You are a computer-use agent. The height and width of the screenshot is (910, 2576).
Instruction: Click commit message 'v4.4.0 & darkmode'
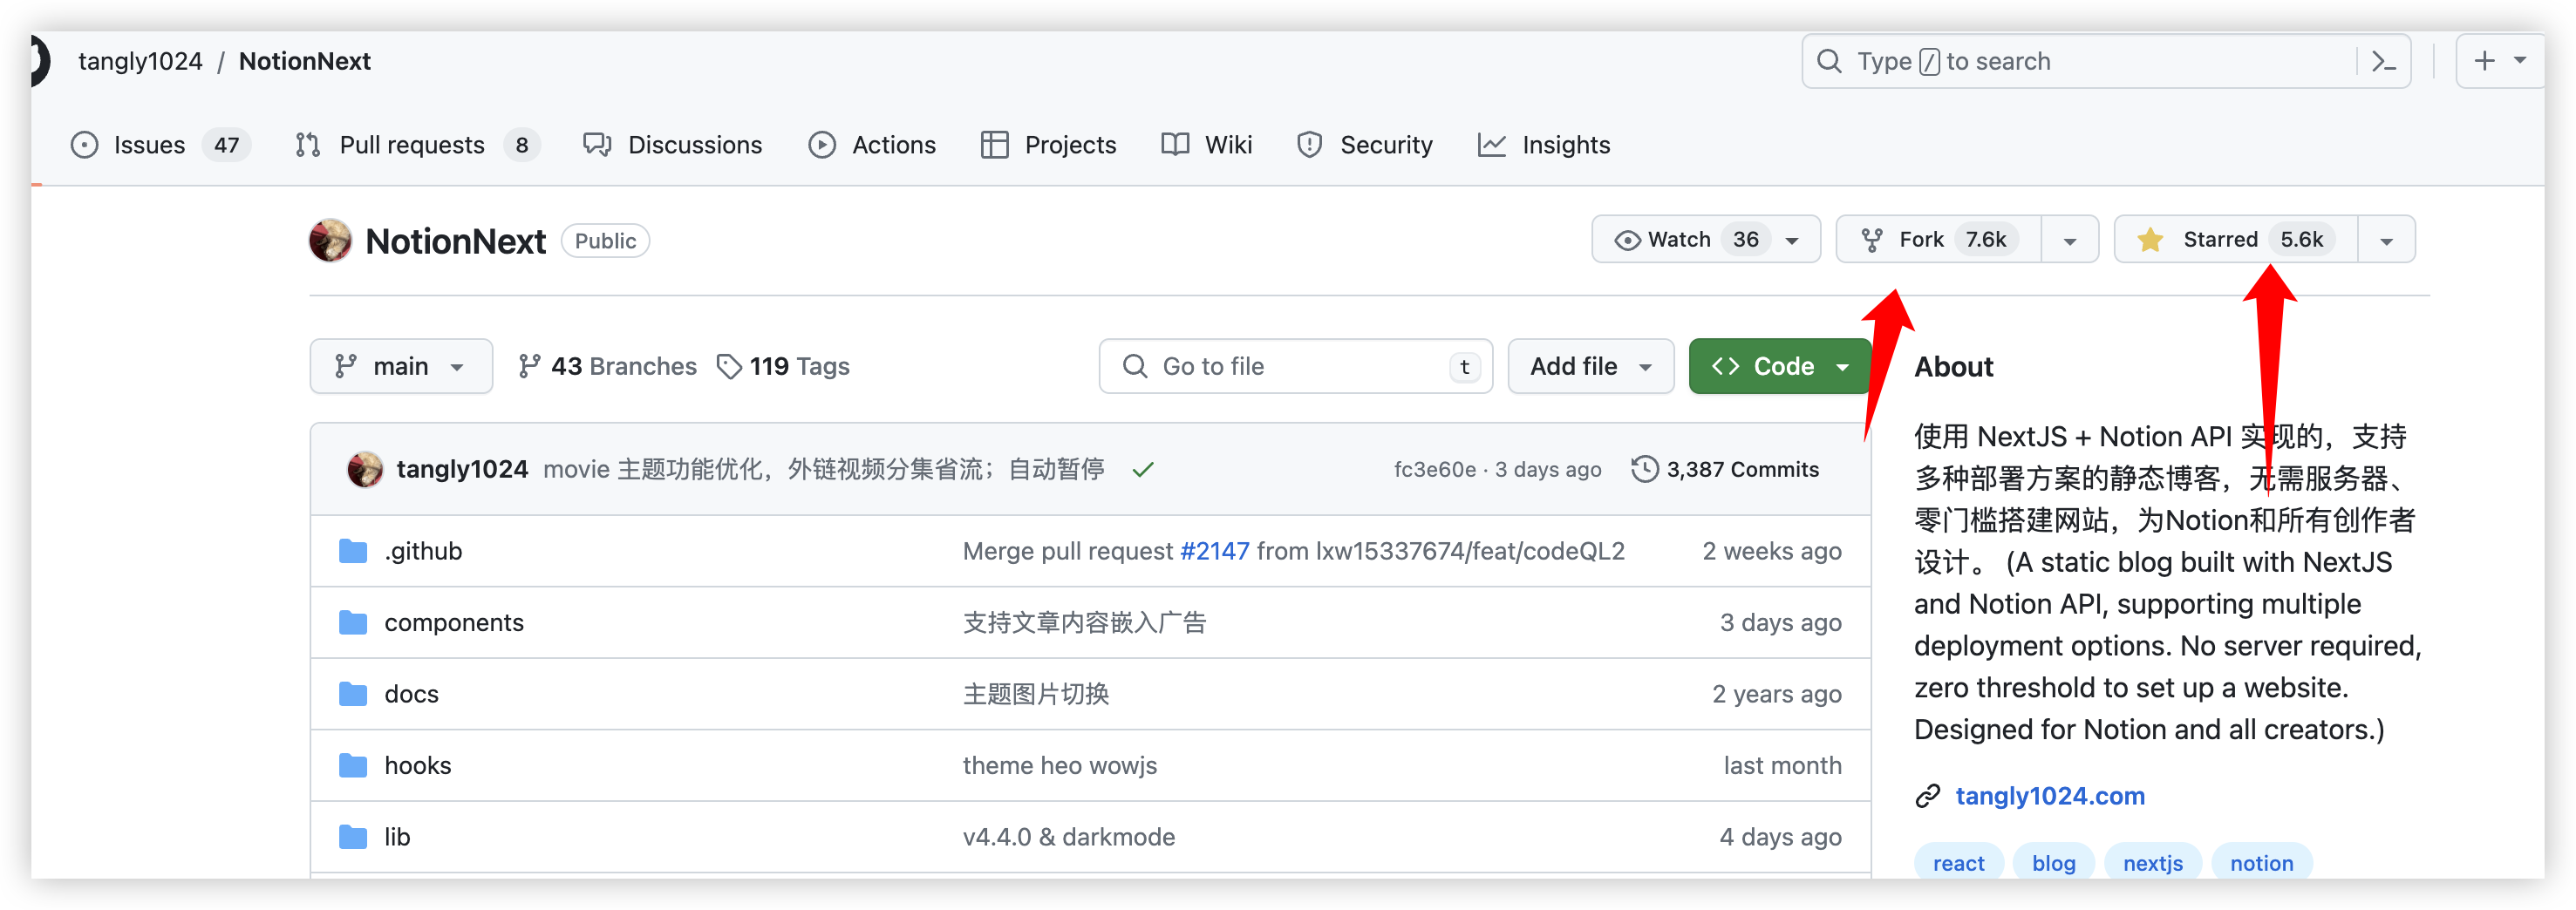(x=1068, y=837)
